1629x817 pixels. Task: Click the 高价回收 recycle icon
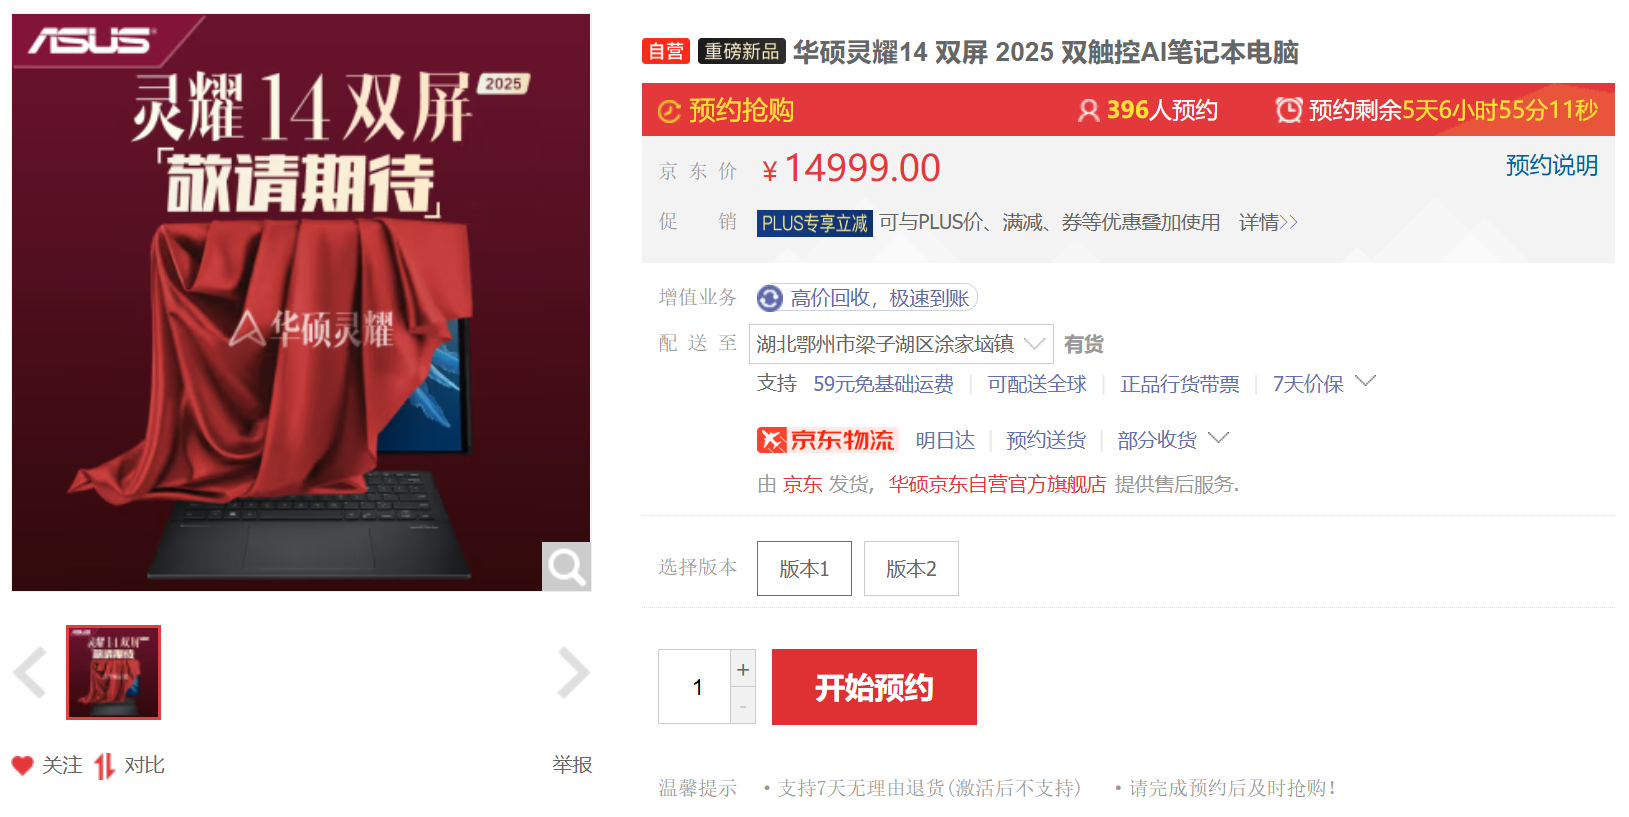pos(770,298)
